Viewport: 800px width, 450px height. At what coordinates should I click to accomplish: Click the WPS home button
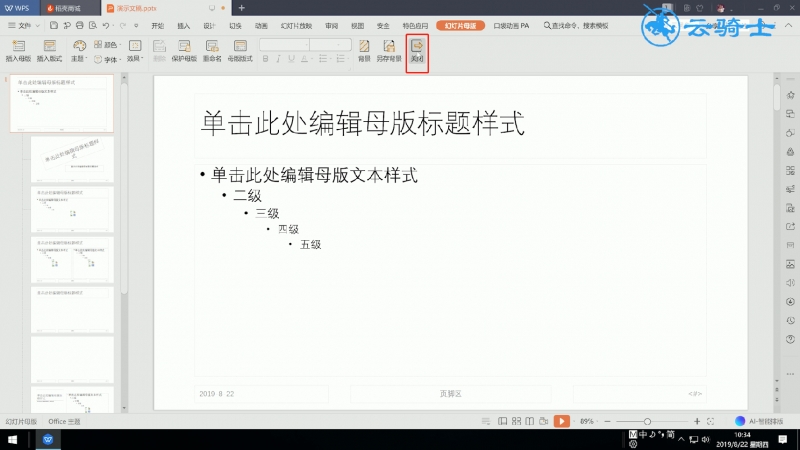[17, 8]
